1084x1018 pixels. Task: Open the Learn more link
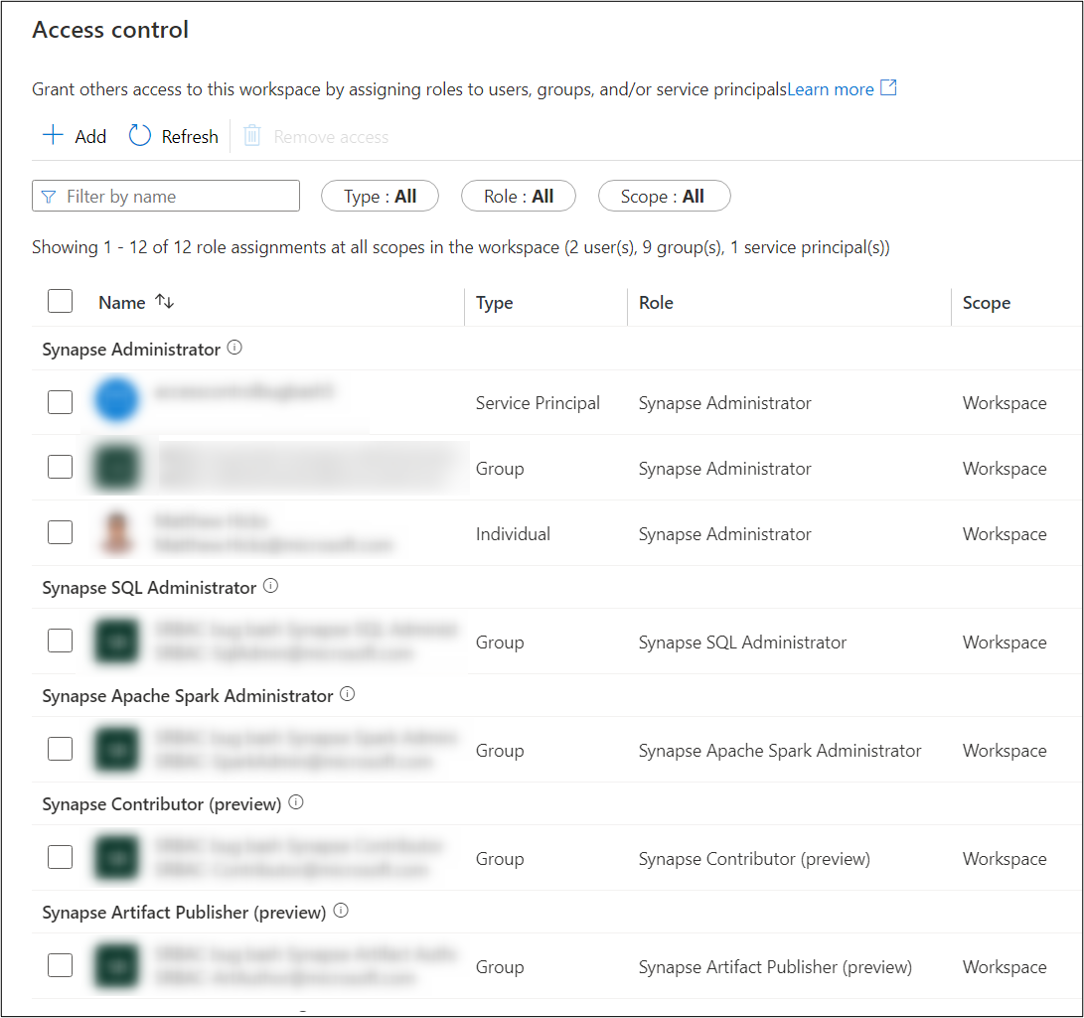pyautogui.click(x=830, y=89)
